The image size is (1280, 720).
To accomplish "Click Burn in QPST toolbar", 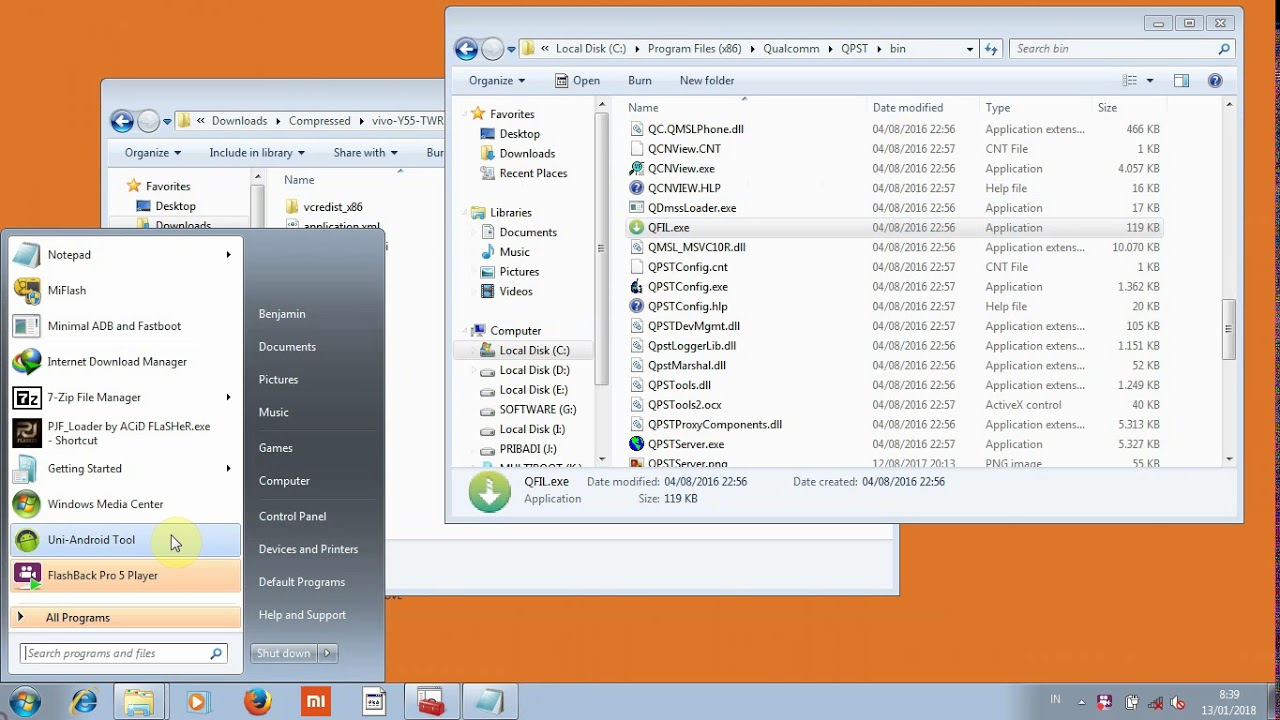I will pos(640,81).
